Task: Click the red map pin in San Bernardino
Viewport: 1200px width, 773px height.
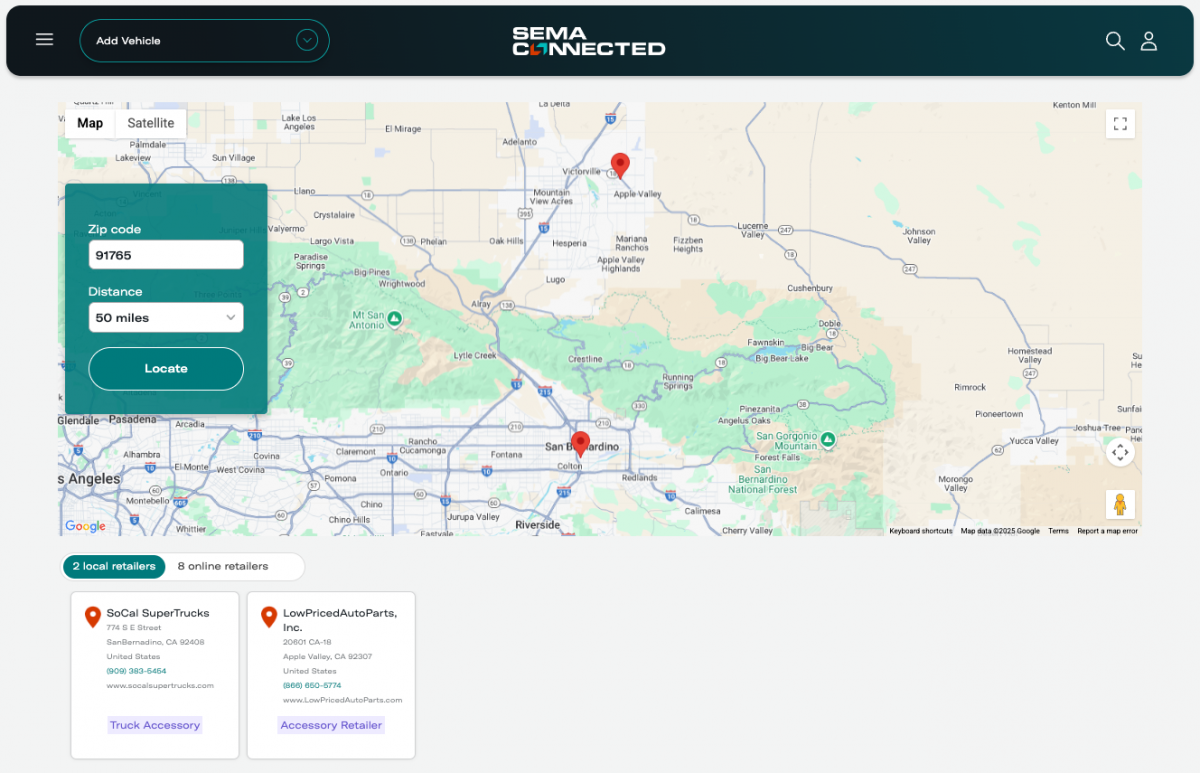Action: (x=580, y=443)
